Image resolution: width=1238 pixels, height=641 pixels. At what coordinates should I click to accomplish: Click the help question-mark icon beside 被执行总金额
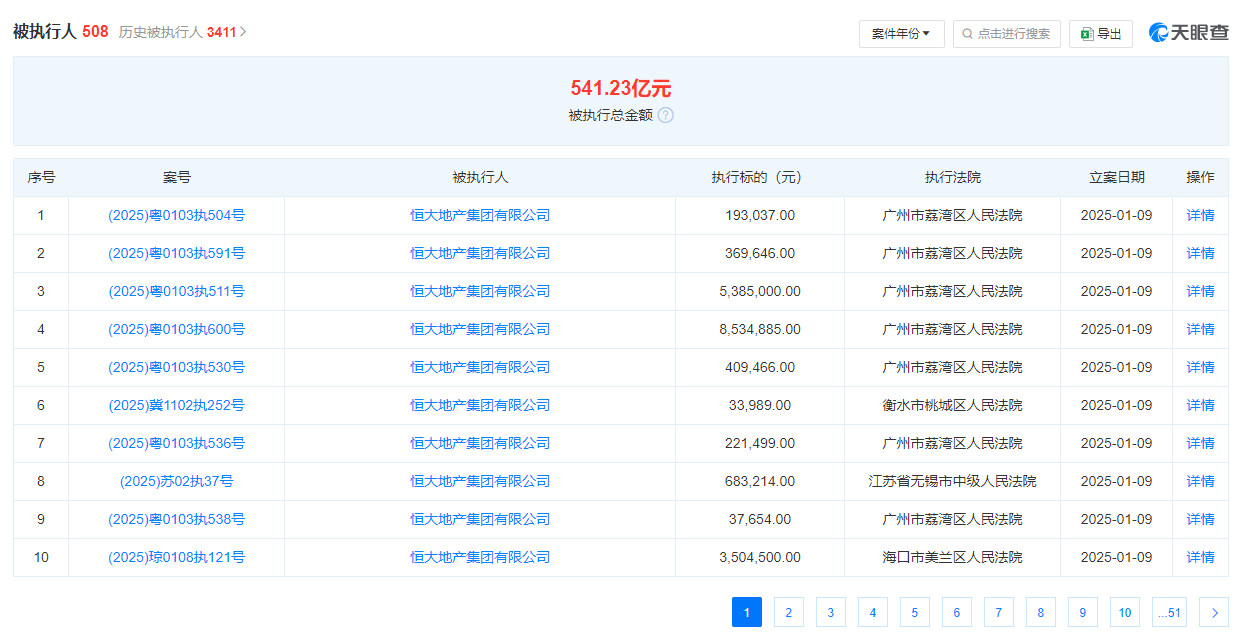(666, 115)
